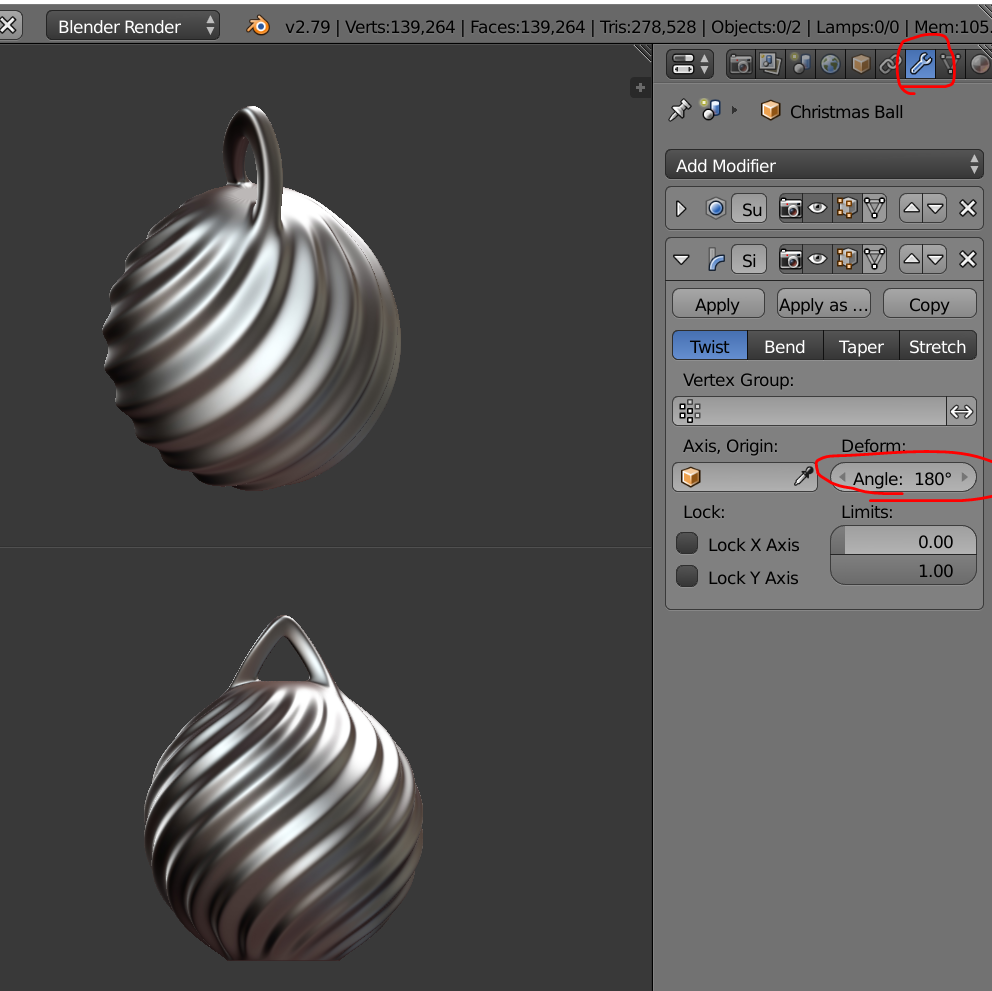This screenshot has width=992, height=991.
Task: Open the Modifiers wrench tab
Action: (920, 64)
